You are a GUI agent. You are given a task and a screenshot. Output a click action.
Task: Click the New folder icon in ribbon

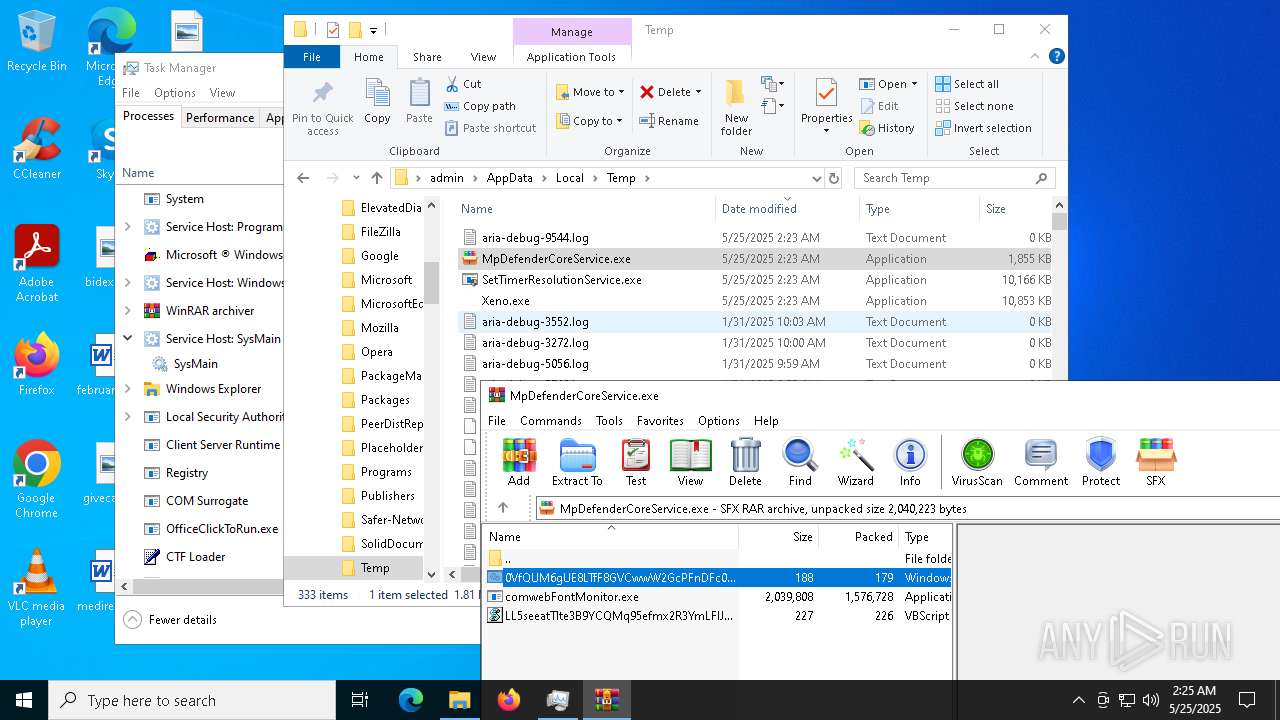pyautogui.click(x=736, y=108)
